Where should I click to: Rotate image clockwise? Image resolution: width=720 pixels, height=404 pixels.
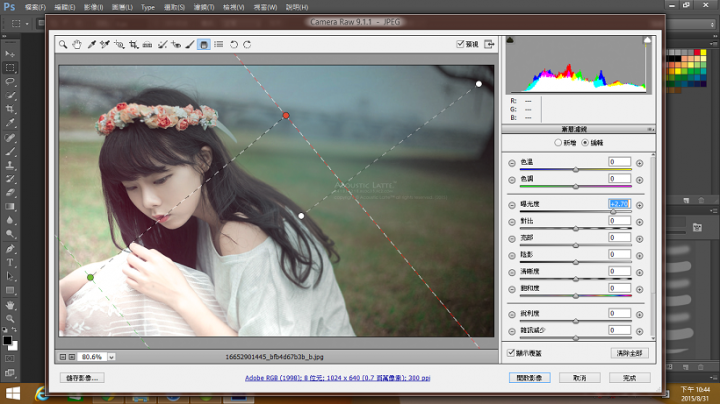click(247, 45)
